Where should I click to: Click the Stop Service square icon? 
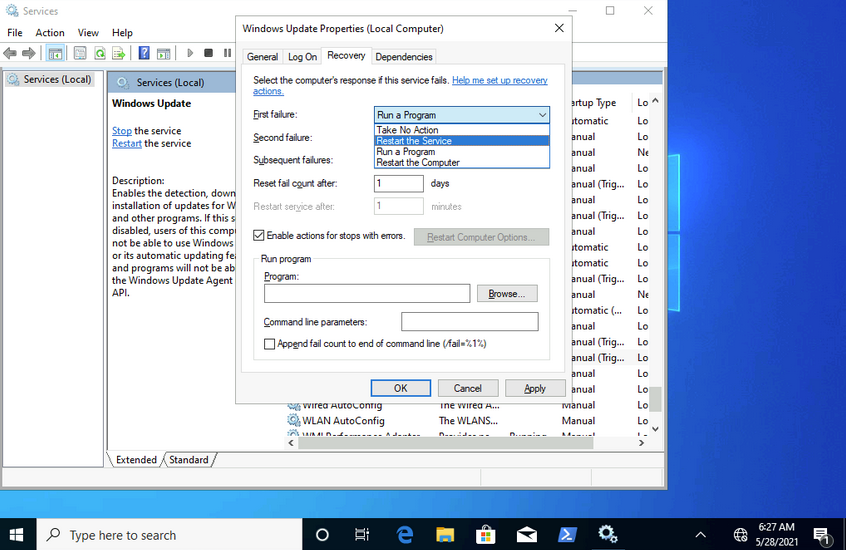pyautogui.click(x=208, y=53)
